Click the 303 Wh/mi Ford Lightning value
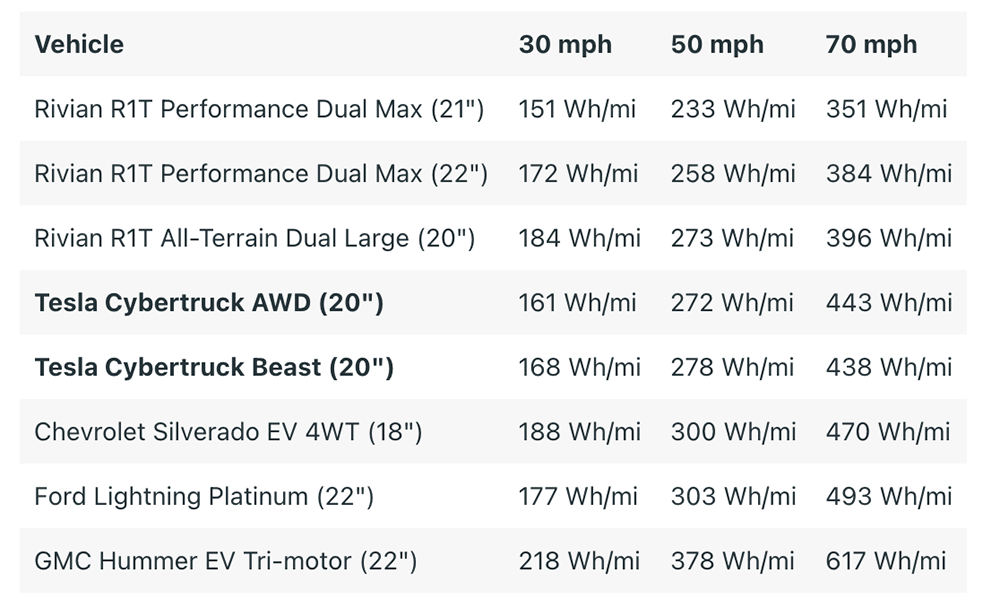Screen dimensions: 1000x608 (x=733, y=496)
